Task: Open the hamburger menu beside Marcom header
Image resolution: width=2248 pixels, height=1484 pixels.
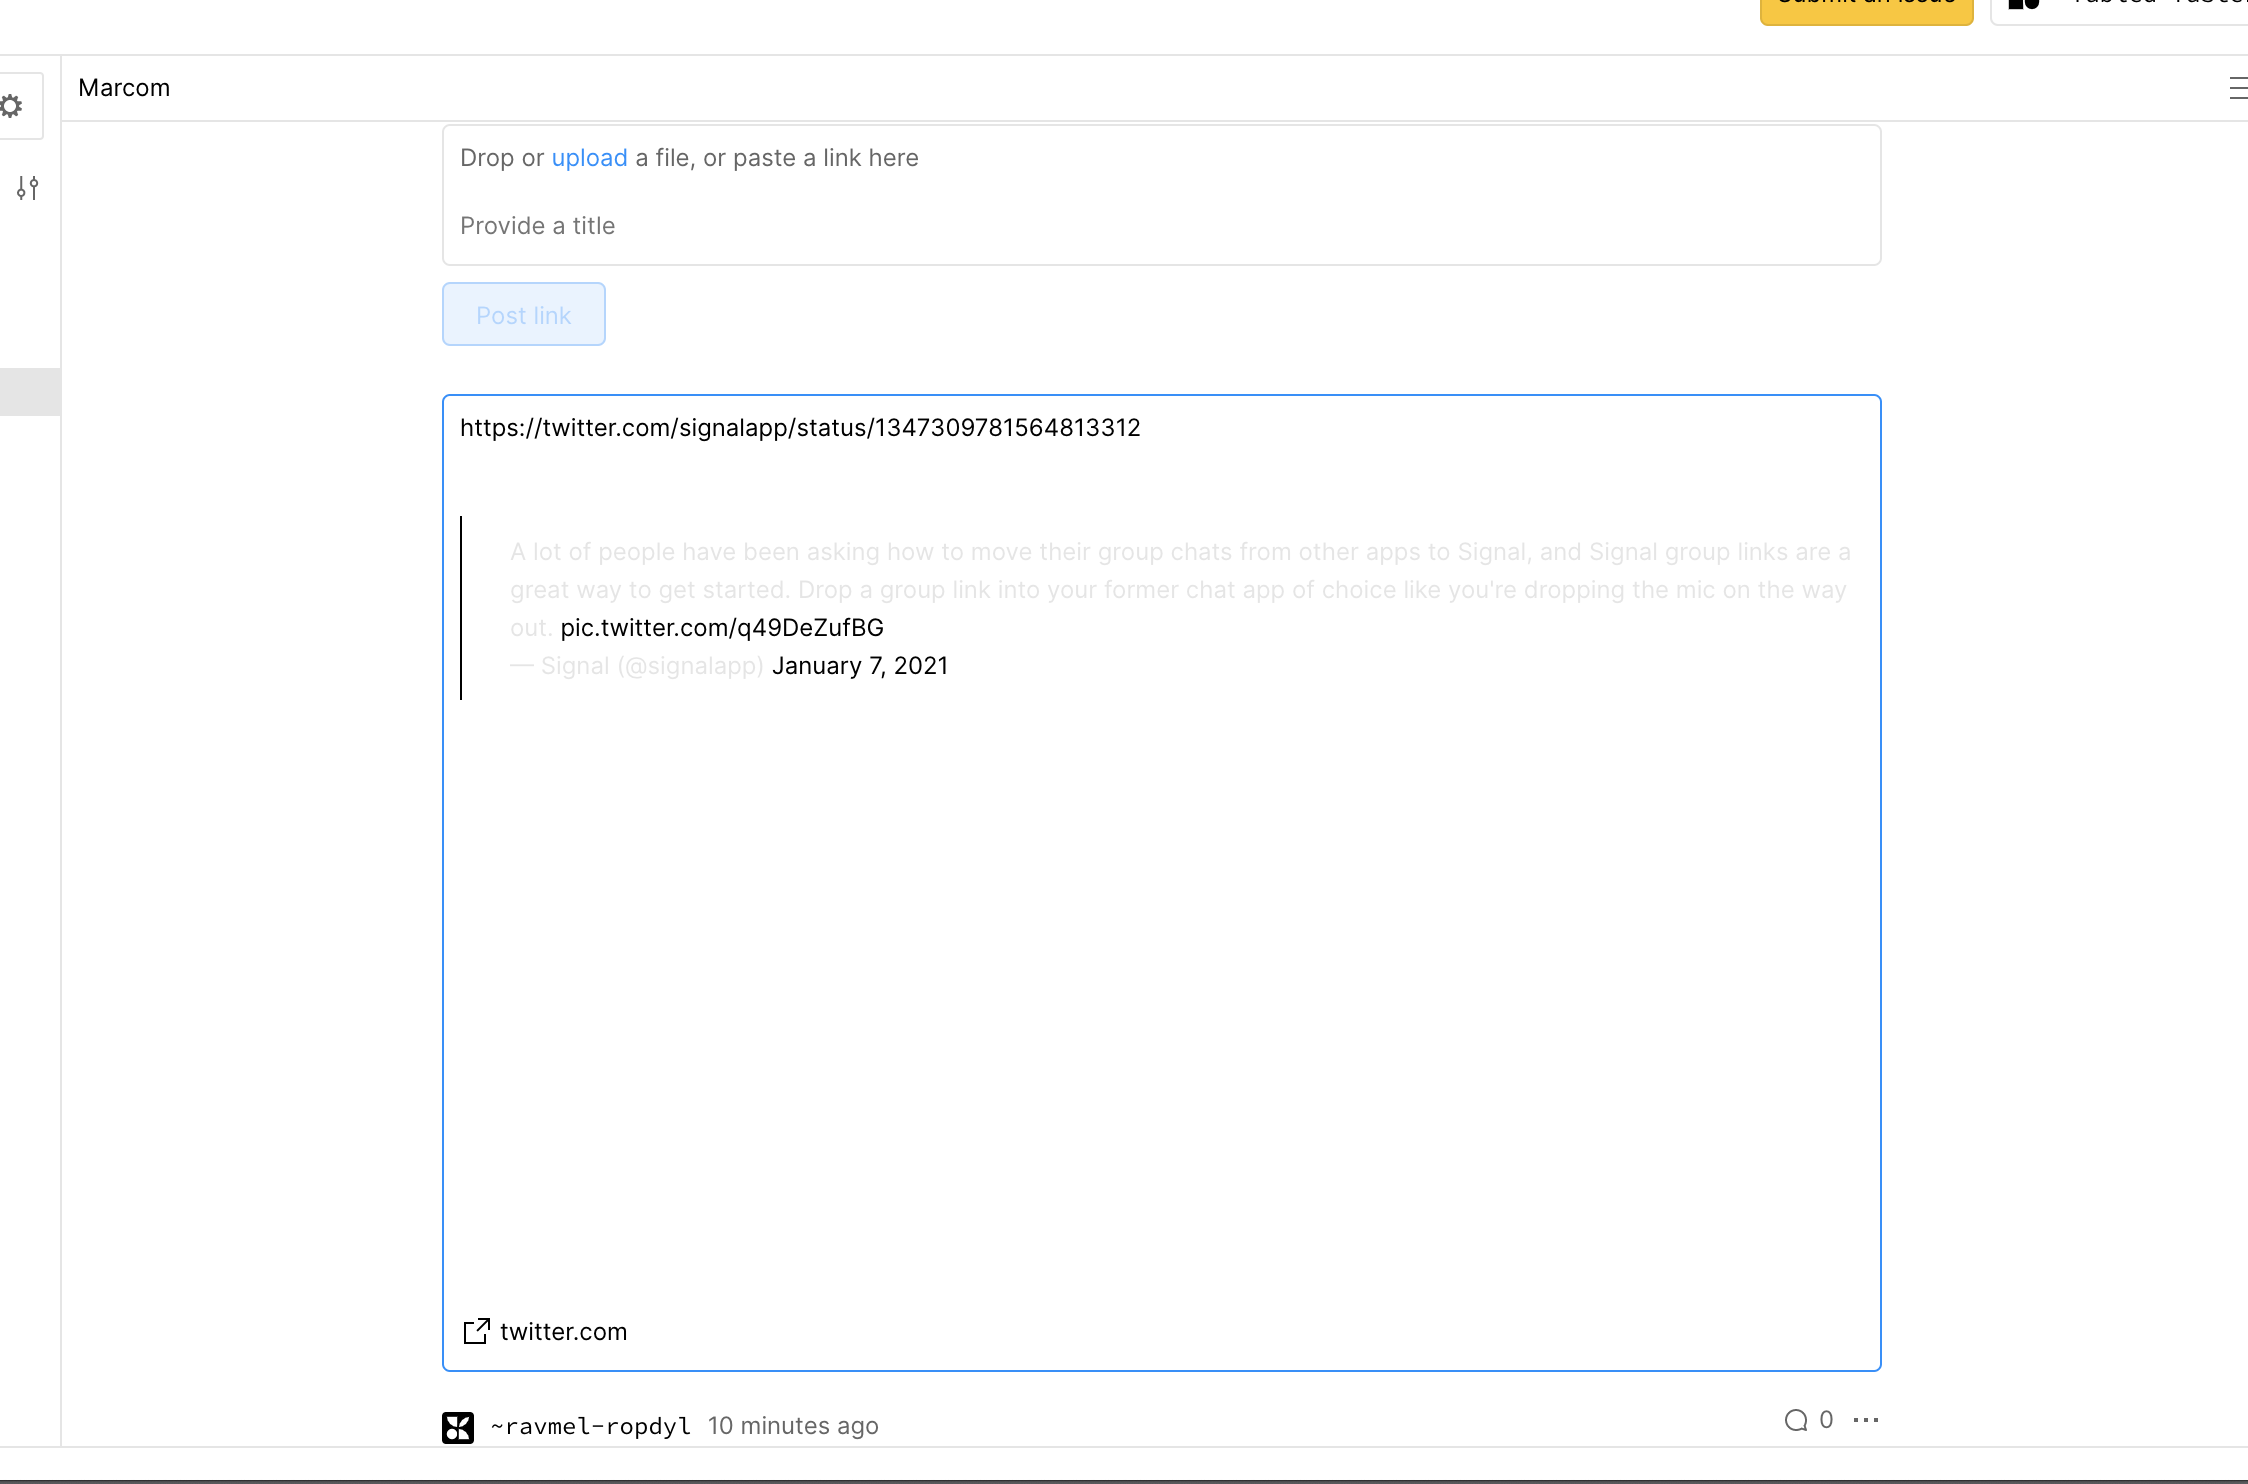Action: pyautogui.click(x=2238, y=88)
